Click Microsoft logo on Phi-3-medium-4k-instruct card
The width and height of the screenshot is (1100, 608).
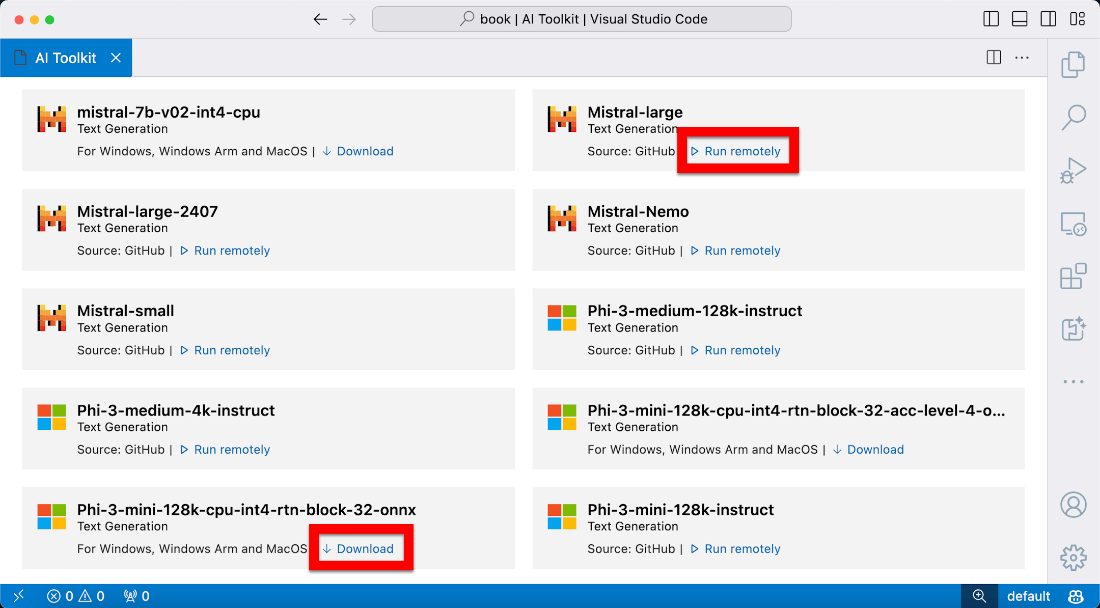coord(51,417)
